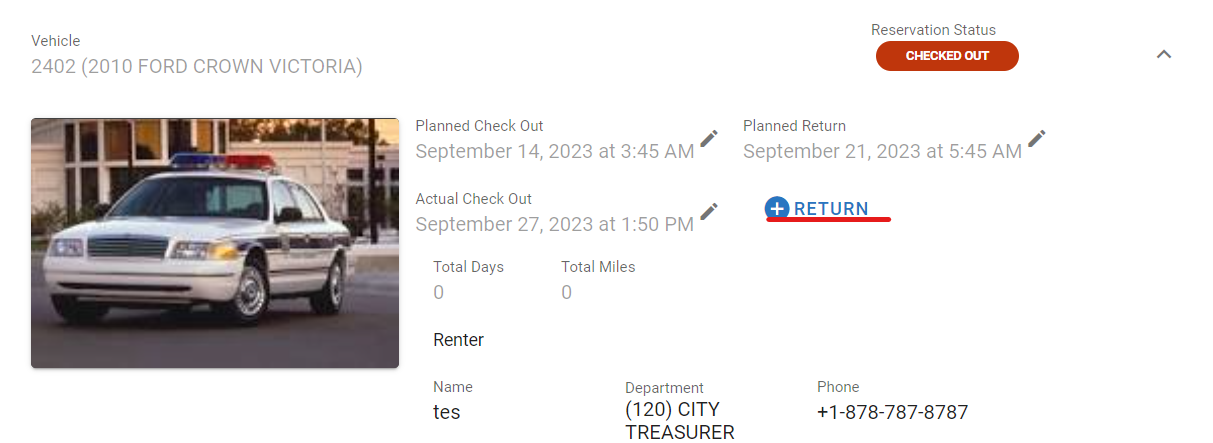Image resolution: width=1213 pixels, height=443 pixels.
Task: Edit the Actual Check Out pencil icon
Action: click(x=709, y=212)
